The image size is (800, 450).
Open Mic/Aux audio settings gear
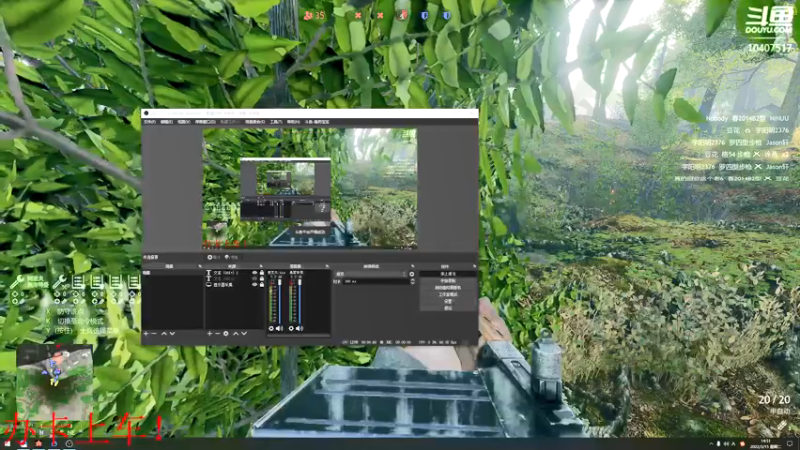click(x=271, y=329)
